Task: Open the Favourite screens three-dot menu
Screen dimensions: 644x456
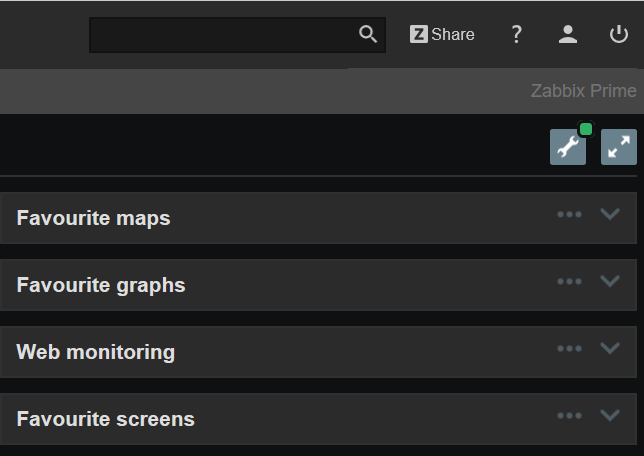Action: 570,415
